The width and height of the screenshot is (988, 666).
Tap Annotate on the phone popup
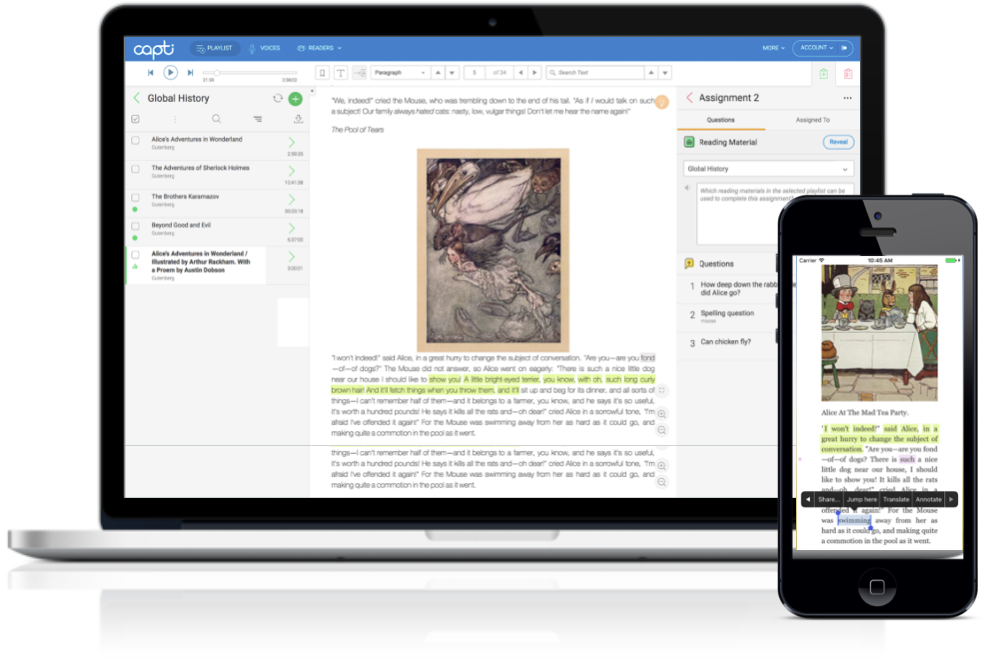coord(928,499)
